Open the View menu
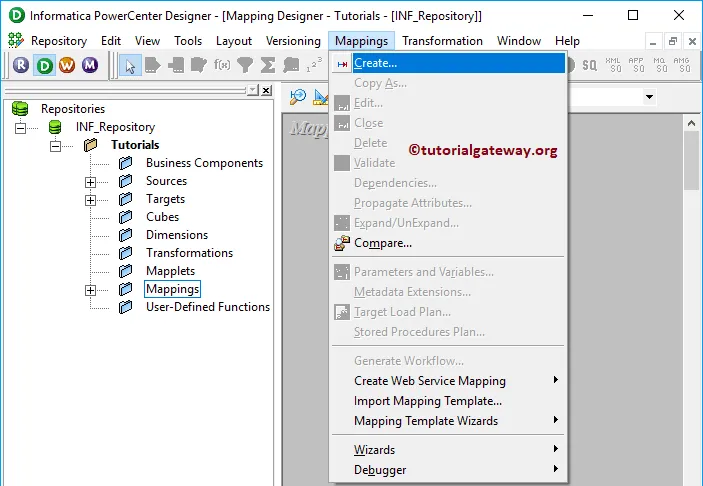 147,41
